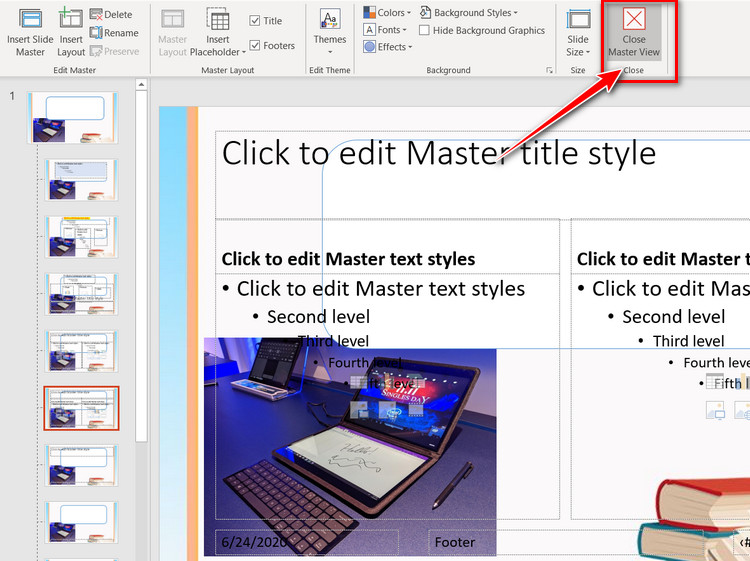
Task: Click right column 'Third level' text
Action: pyautogui.click(x=688, y=341)
